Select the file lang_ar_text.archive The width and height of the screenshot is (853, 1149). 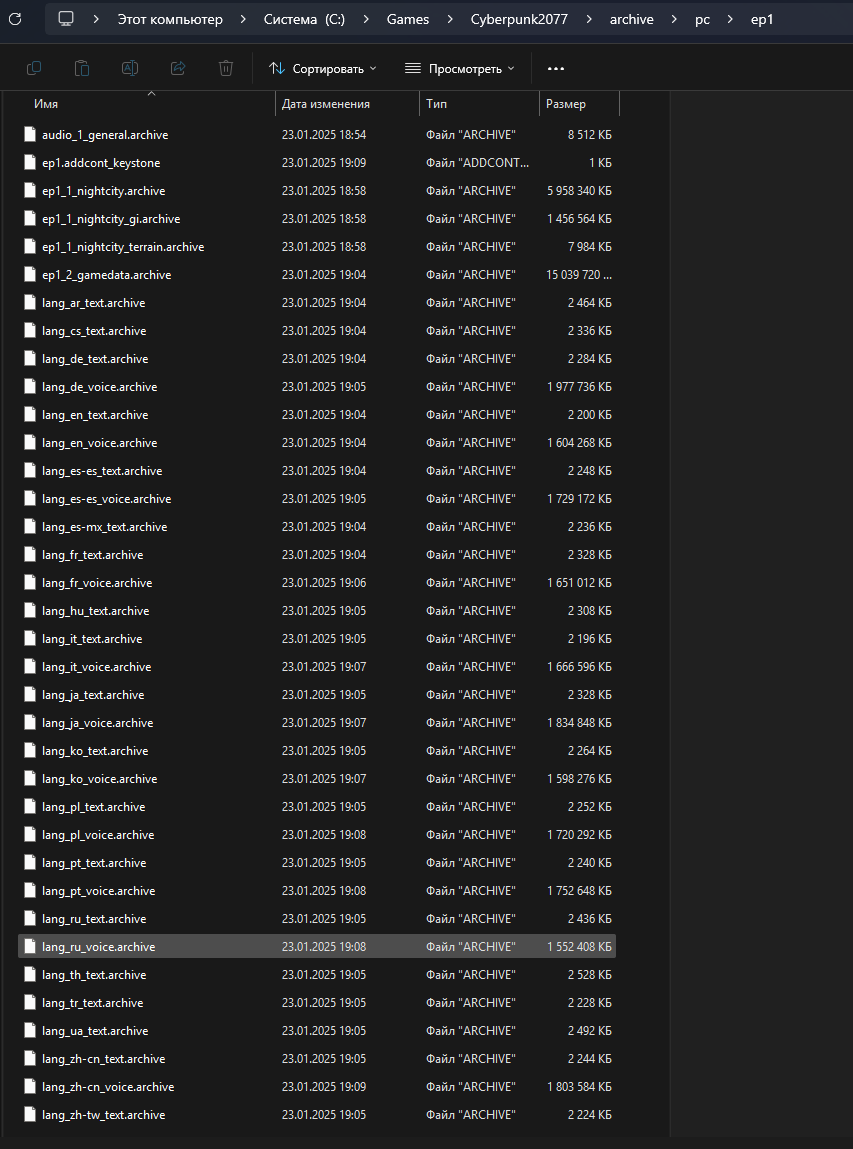(x=317, y=303)
